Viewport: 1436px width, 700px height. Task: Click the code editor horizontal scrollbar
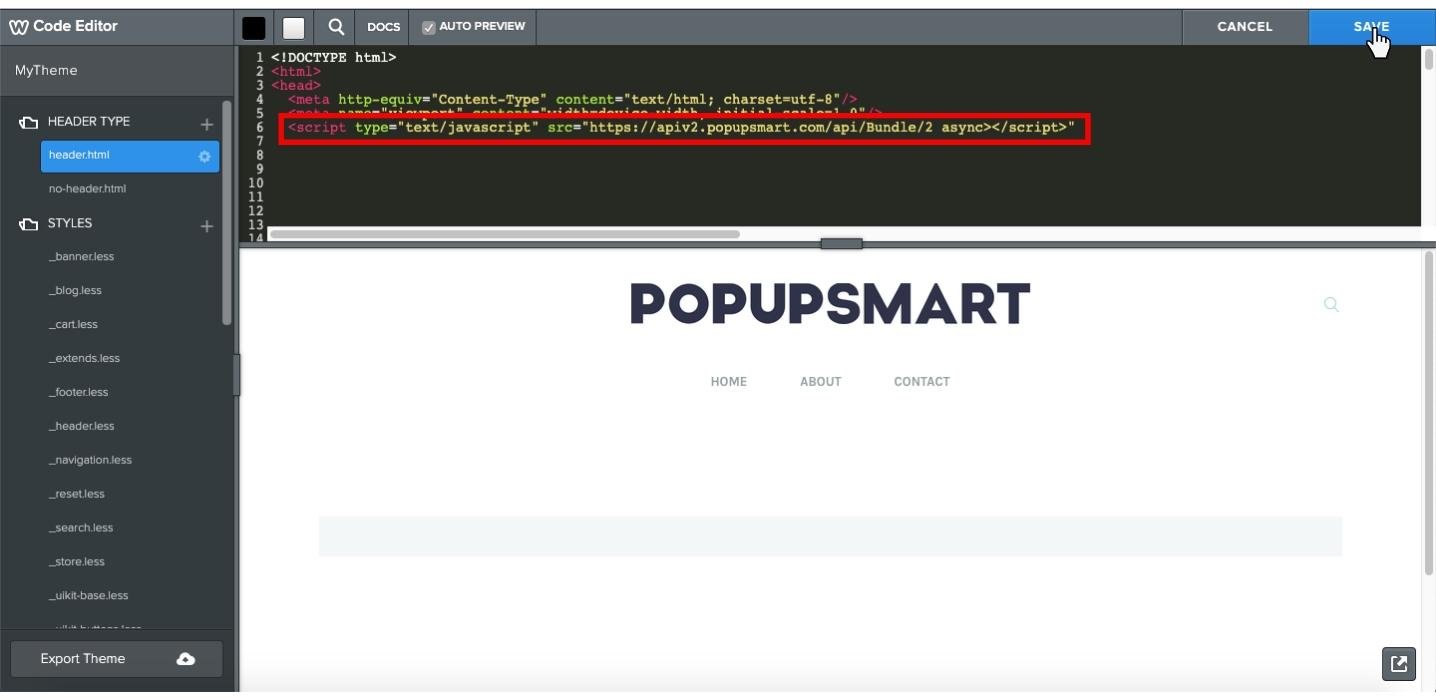(x=505, y=234)
